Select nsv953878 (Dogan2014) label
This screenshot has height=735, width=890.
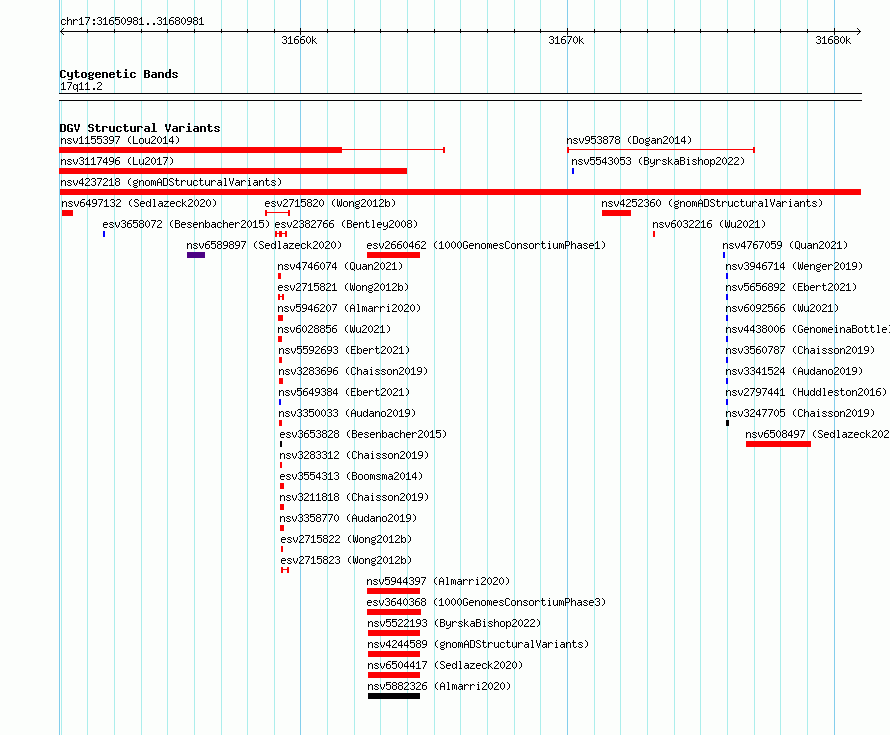point(629,140)
